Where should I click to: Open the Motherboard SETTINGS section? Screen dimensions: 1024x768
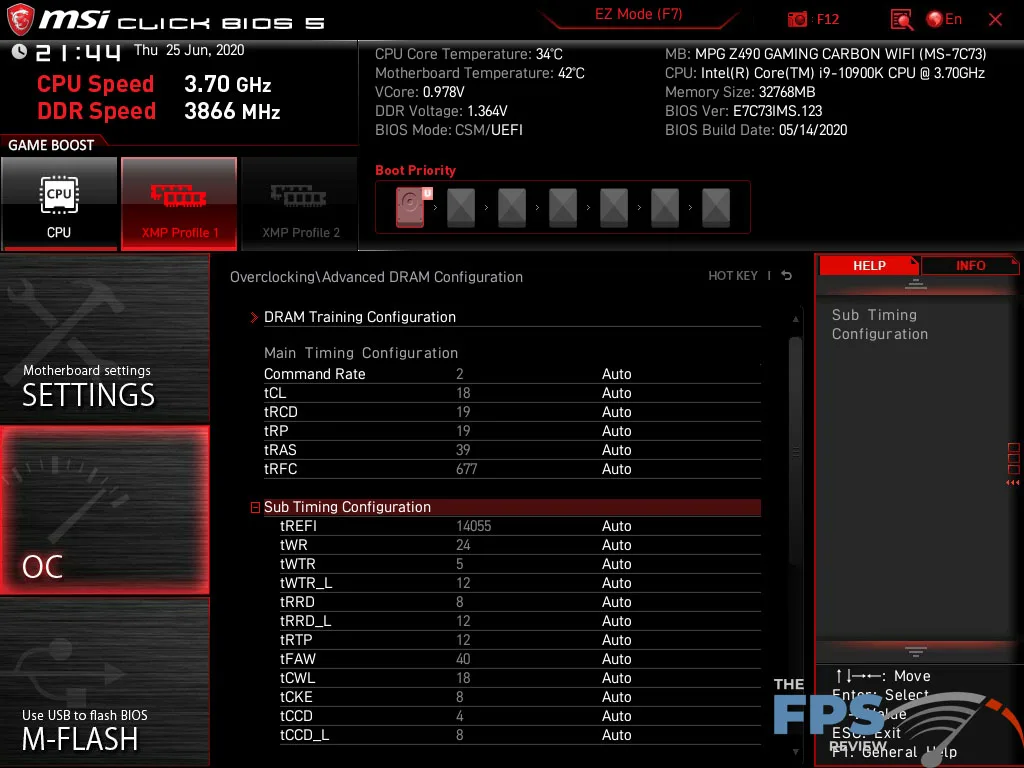[104, 338]
